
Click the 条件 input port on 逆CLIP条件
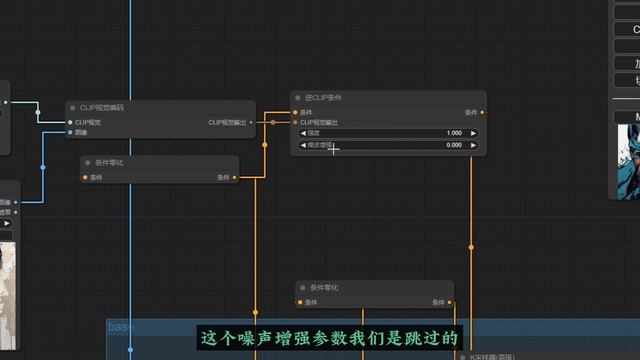pyautogui.click(x=295, y=112)
